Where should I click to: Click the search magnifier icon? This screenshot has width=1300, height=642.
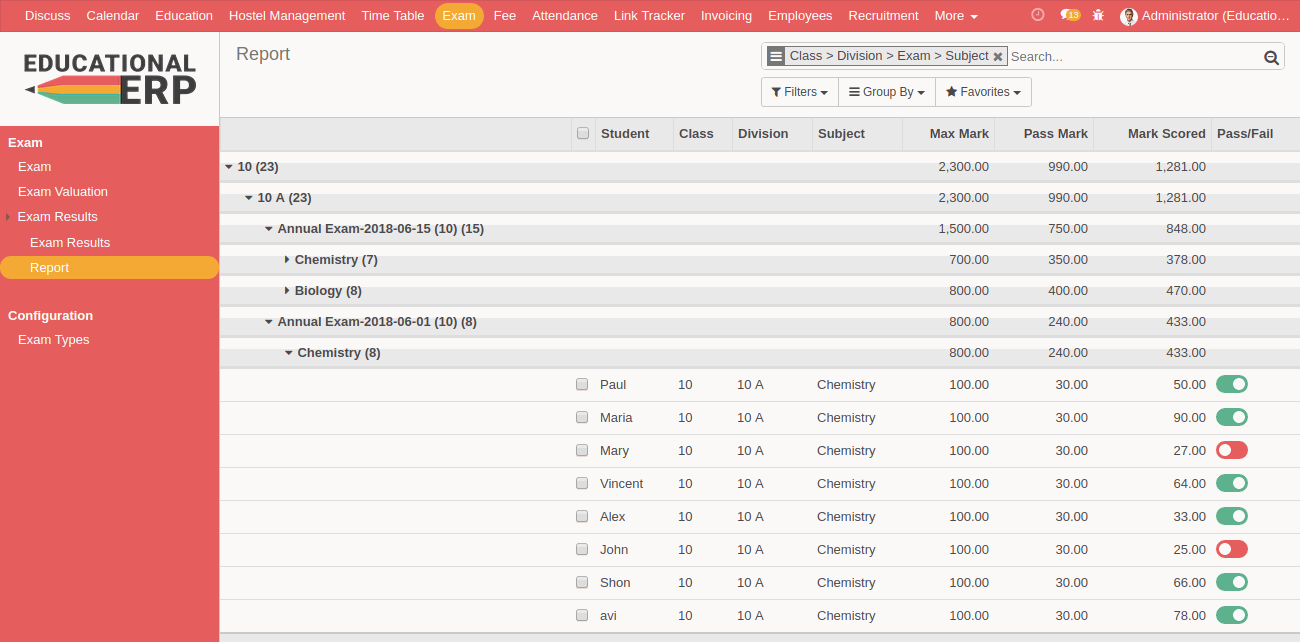tap(1271, 57)
